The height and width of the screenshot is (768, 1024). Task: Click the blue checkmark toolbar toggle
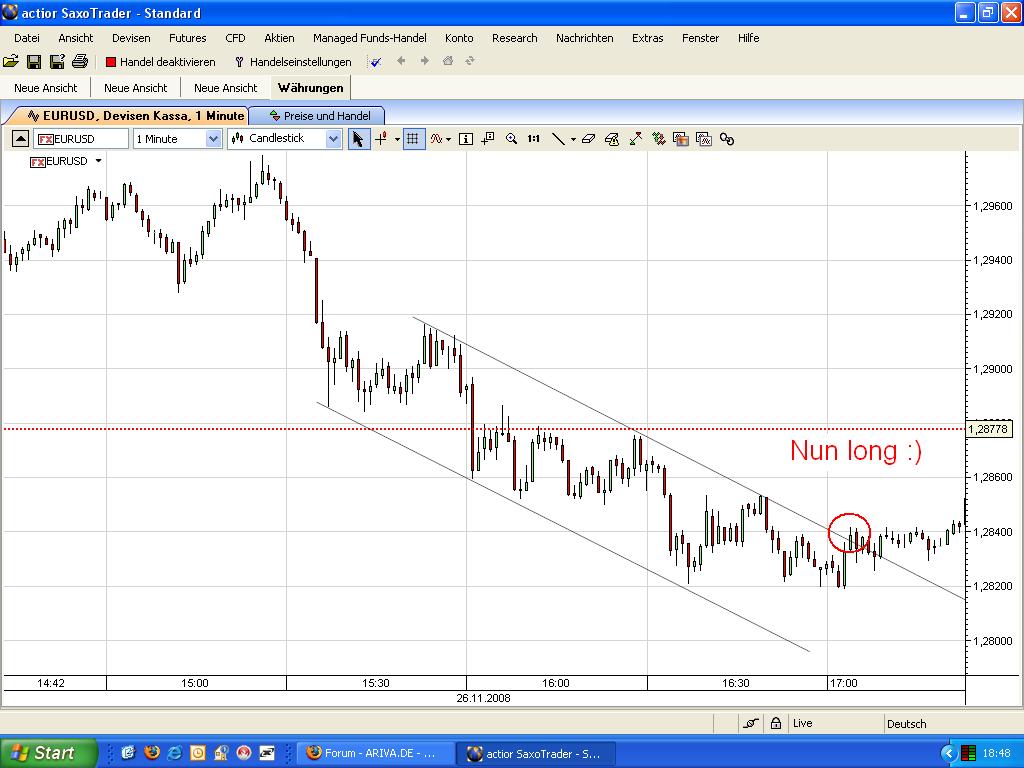[x=376, y=61]
